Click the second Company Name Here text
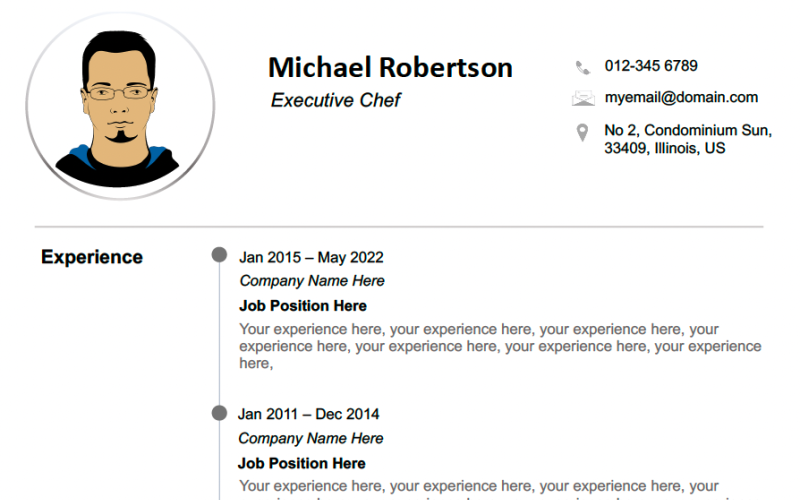 click(x=311, y=438)
